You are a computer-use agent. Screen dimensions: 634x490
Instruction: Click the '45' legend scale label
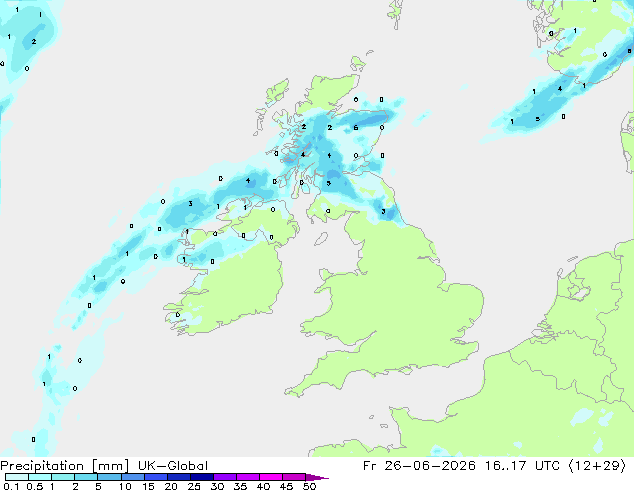tap(286, 486)
